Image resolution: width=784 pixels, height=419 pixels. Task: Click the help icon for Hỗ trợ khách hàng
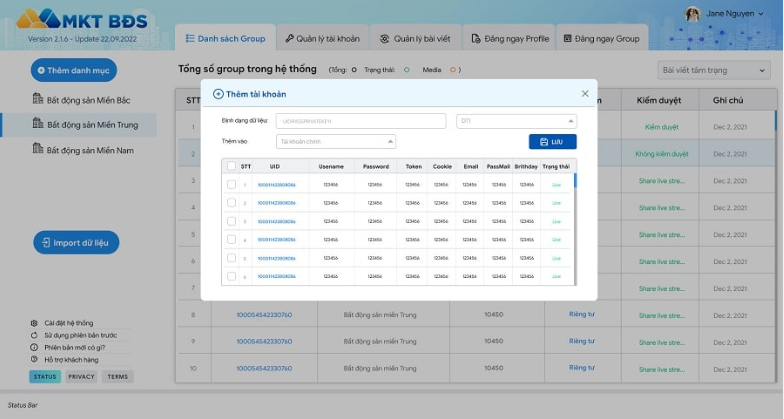point(35,359)
